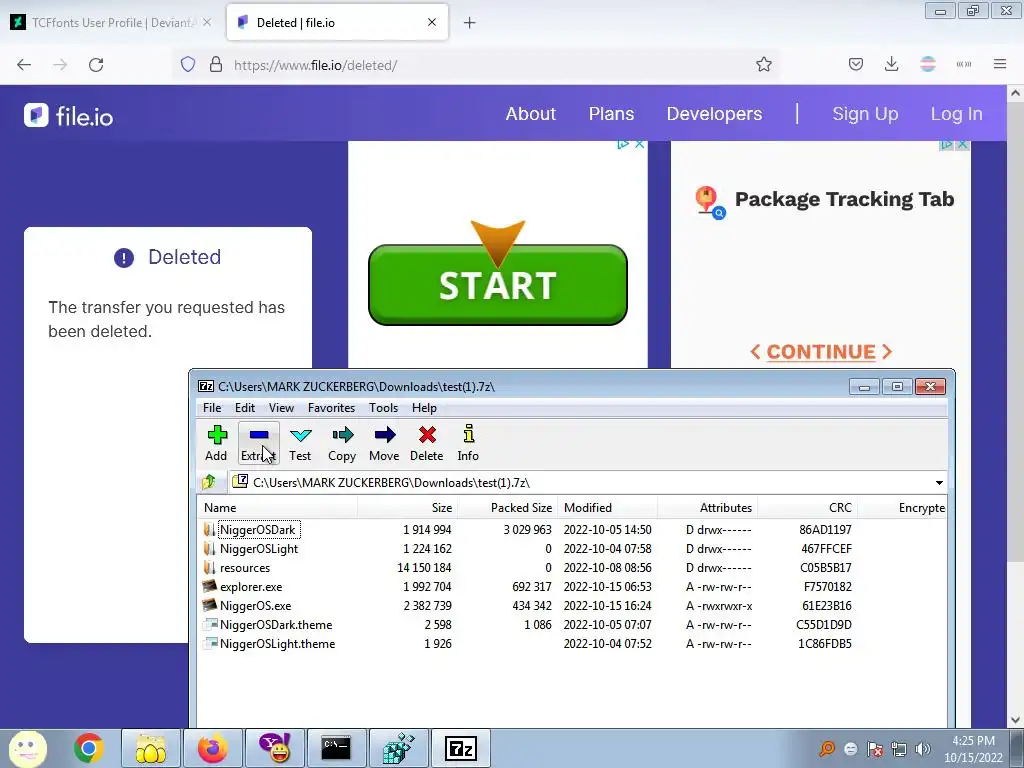Bookmark this page with the star icon

tap(763, 65)
